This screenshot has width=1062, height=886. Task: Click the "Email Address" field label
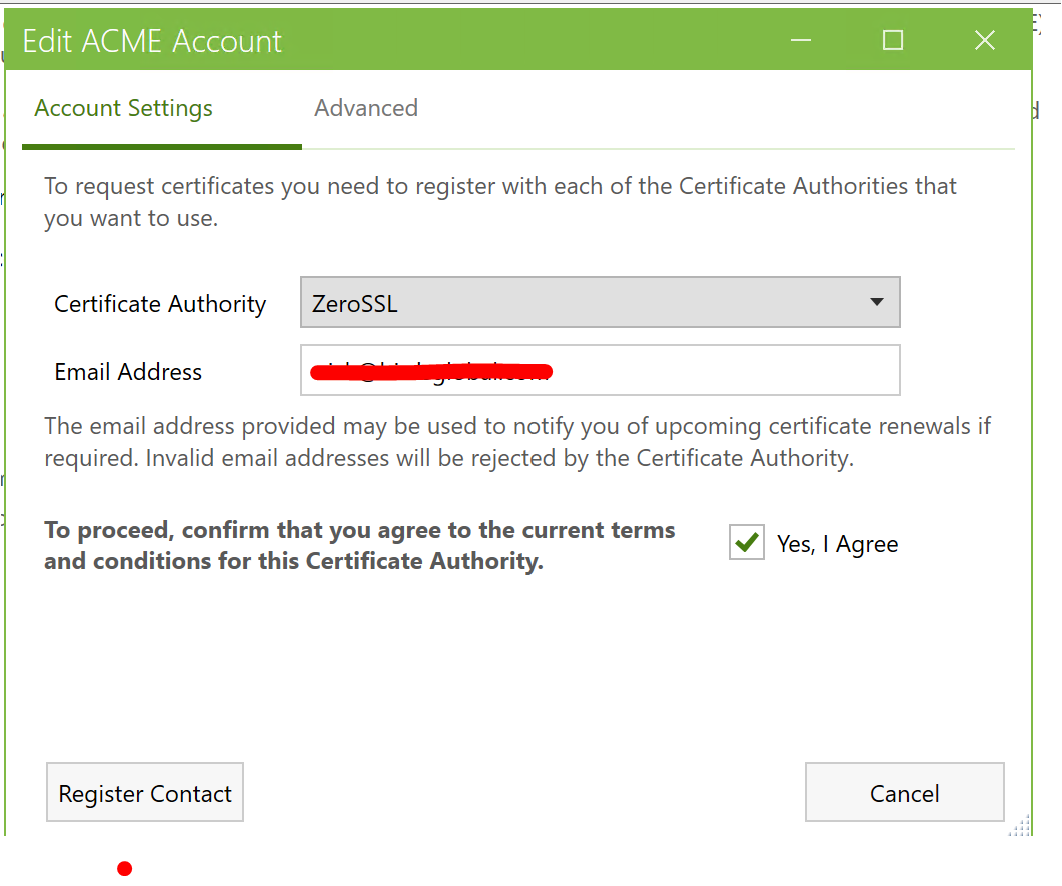pos(128,372)
